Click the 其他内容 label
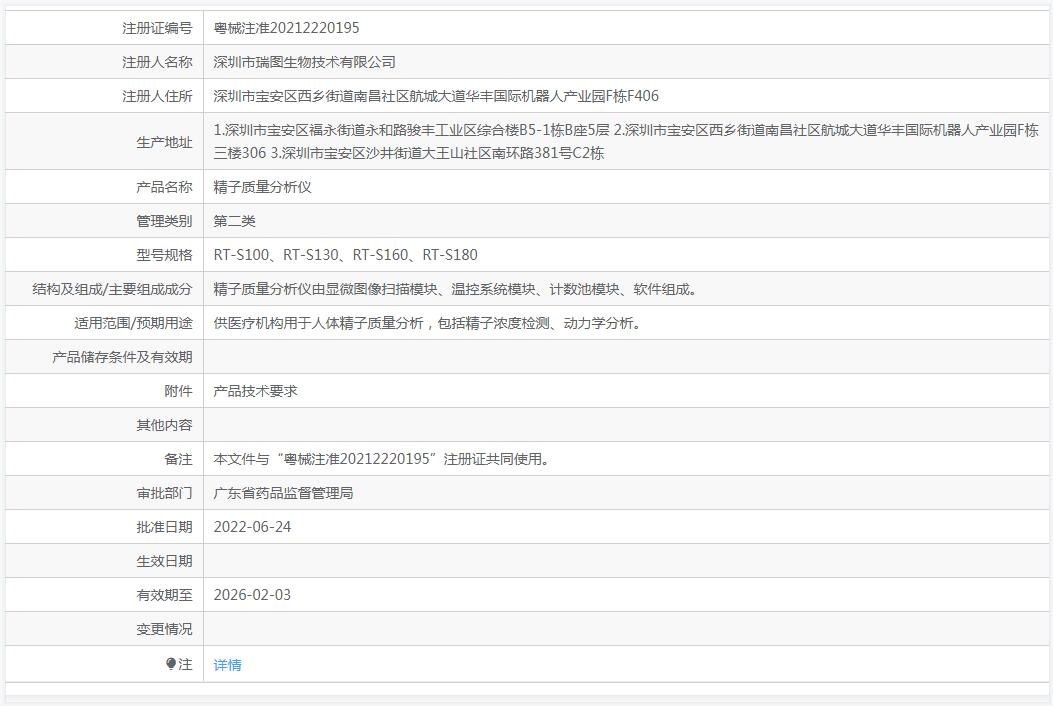Viewport: 1053px width, 706px height. (x=165, y=425)
